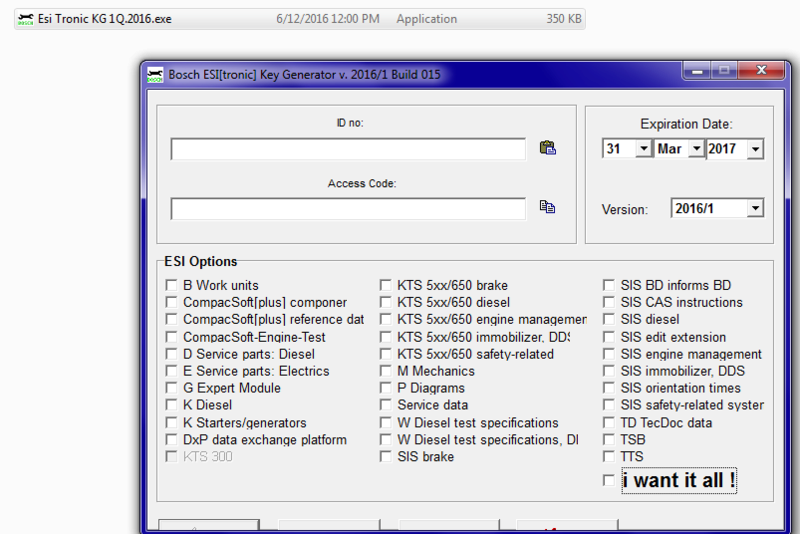Viewport: 800px width, 534px height.
Task: Toggle CompacSoft-Engine-Test checkbox
Action: point(171,337)
